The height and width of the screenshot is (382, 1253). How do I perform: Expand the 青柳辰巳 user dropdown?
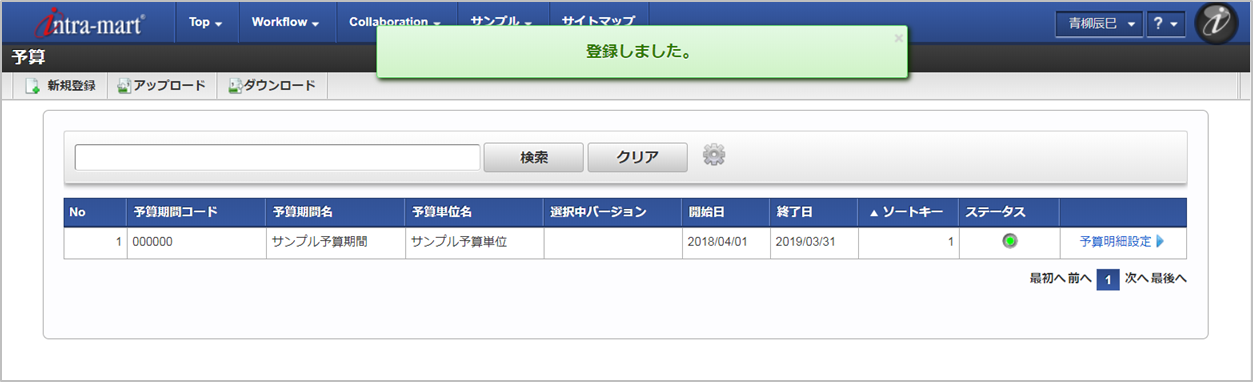[x=1099, y=24]
